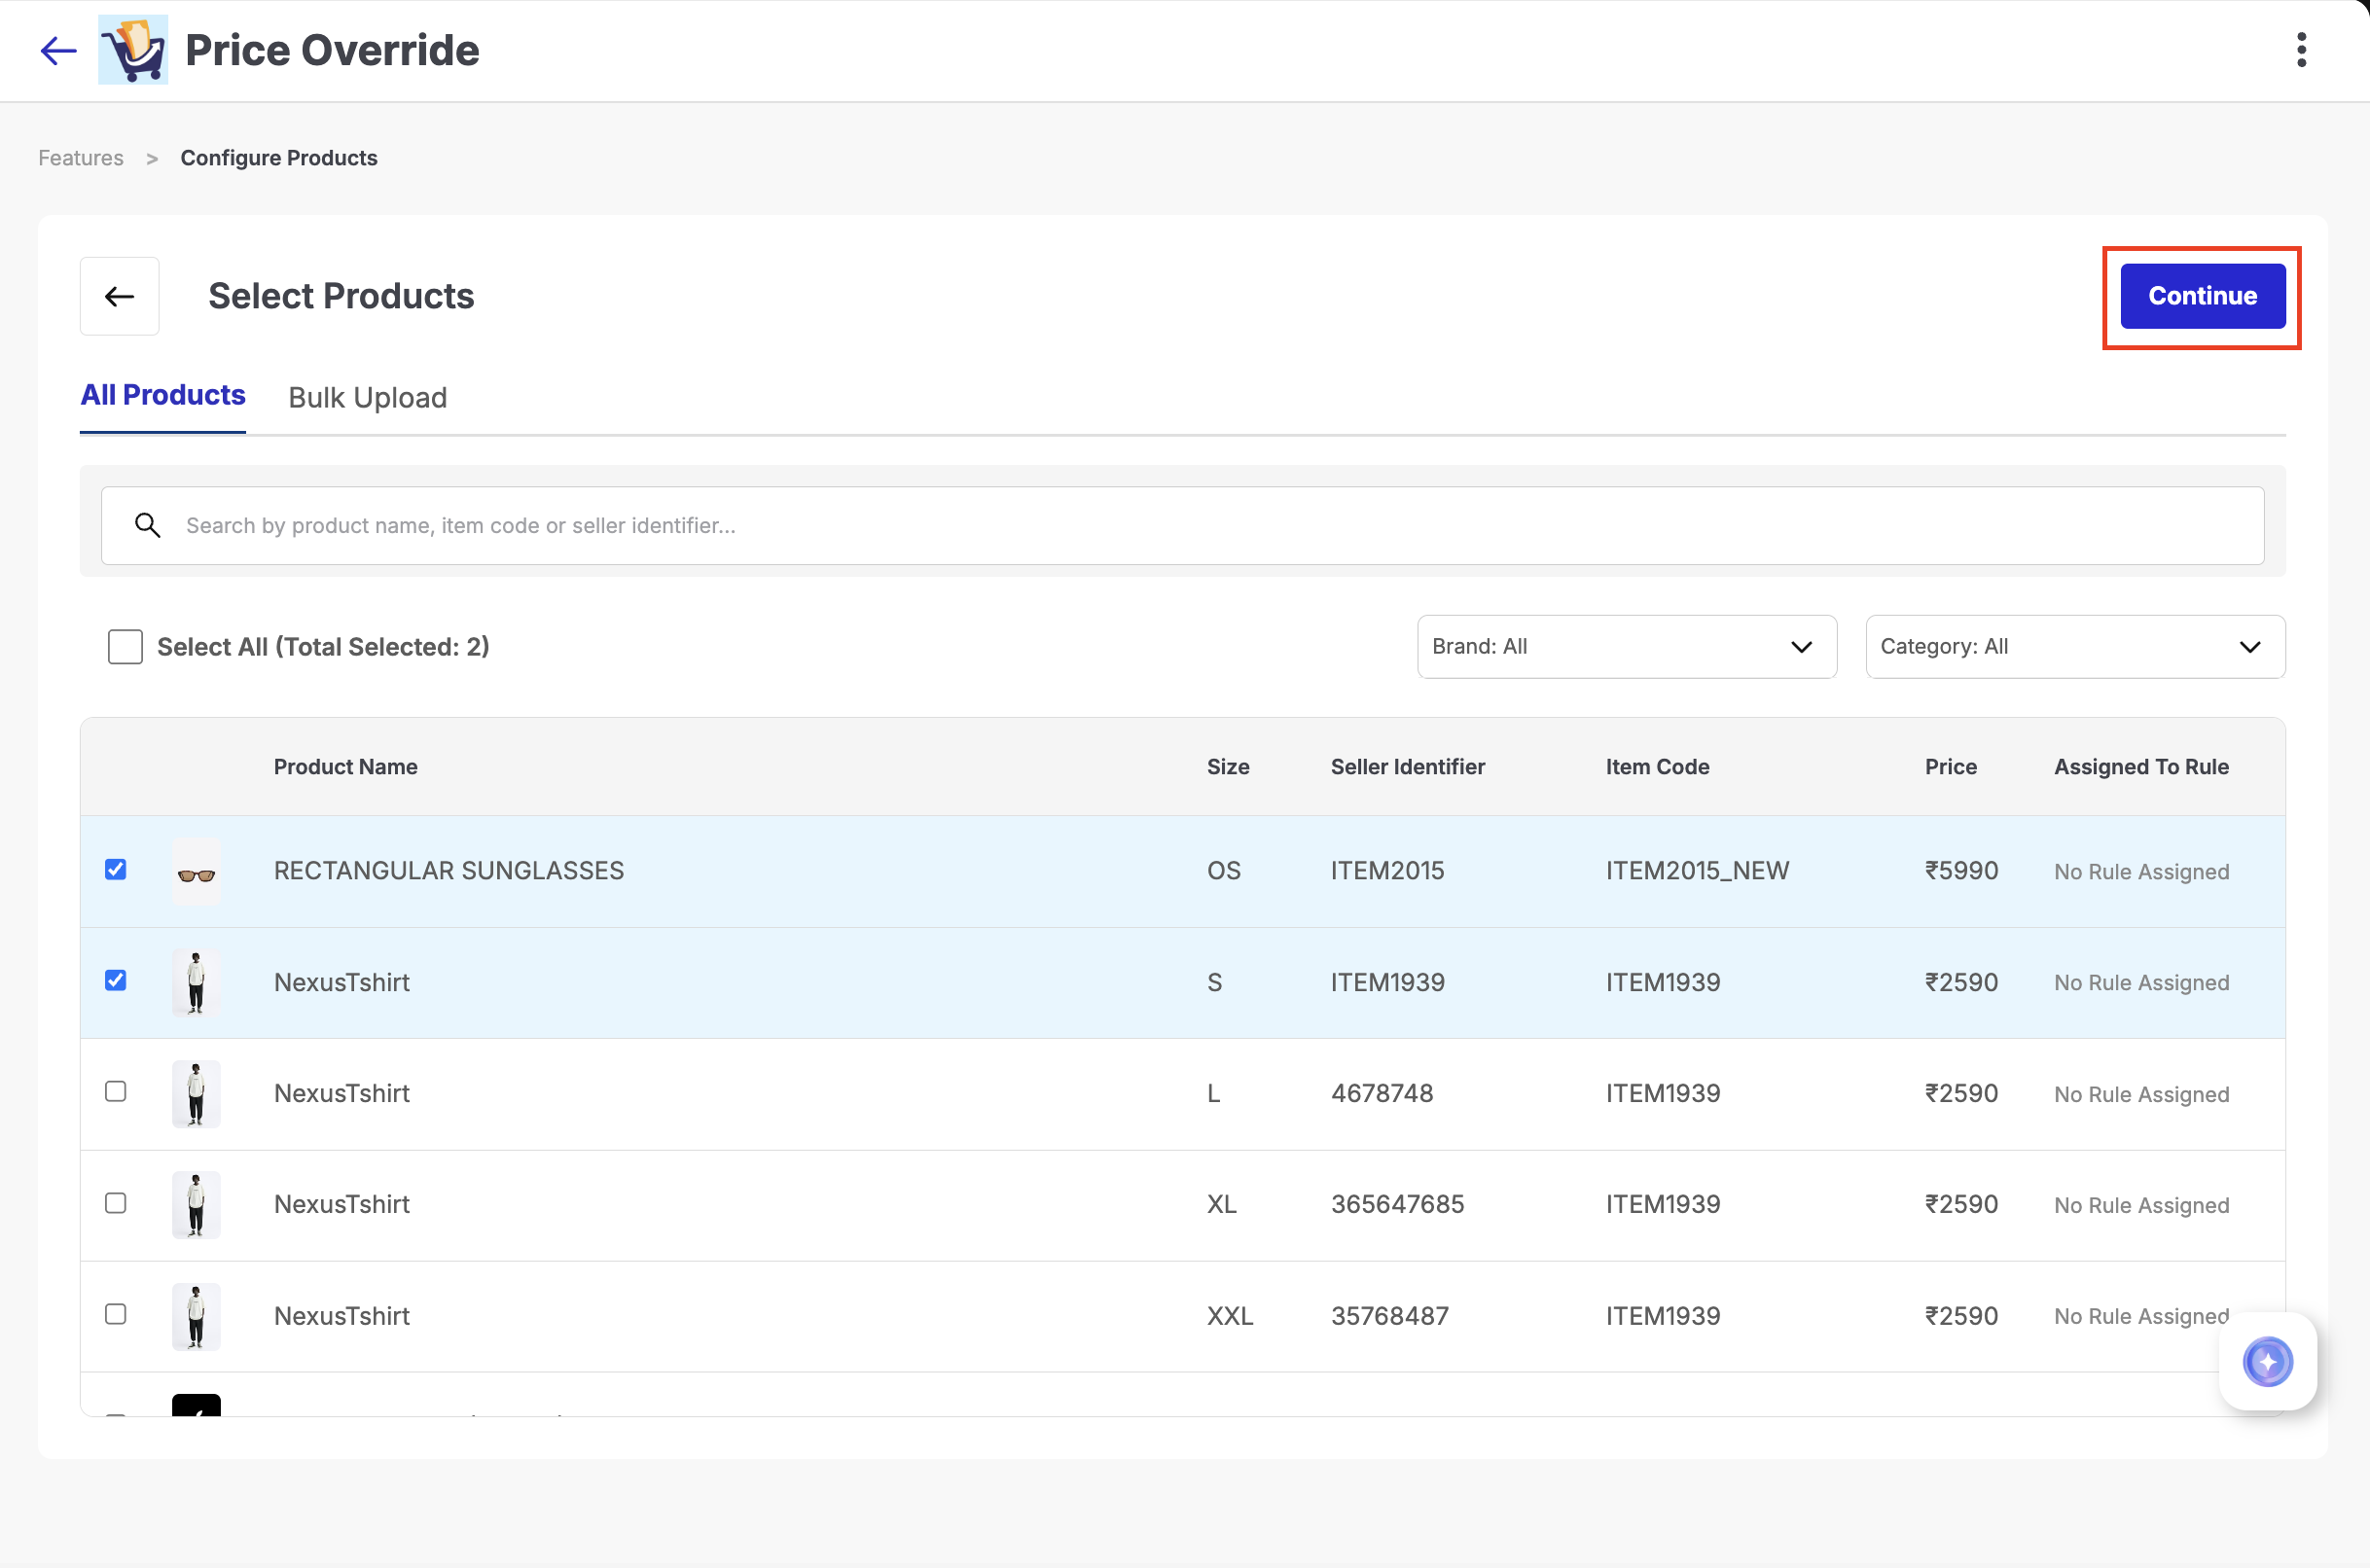Uncheck the Rectangular Sunglasses row checkbox
Viewport: 2370px width, 1568px height.
coord(116,869)
